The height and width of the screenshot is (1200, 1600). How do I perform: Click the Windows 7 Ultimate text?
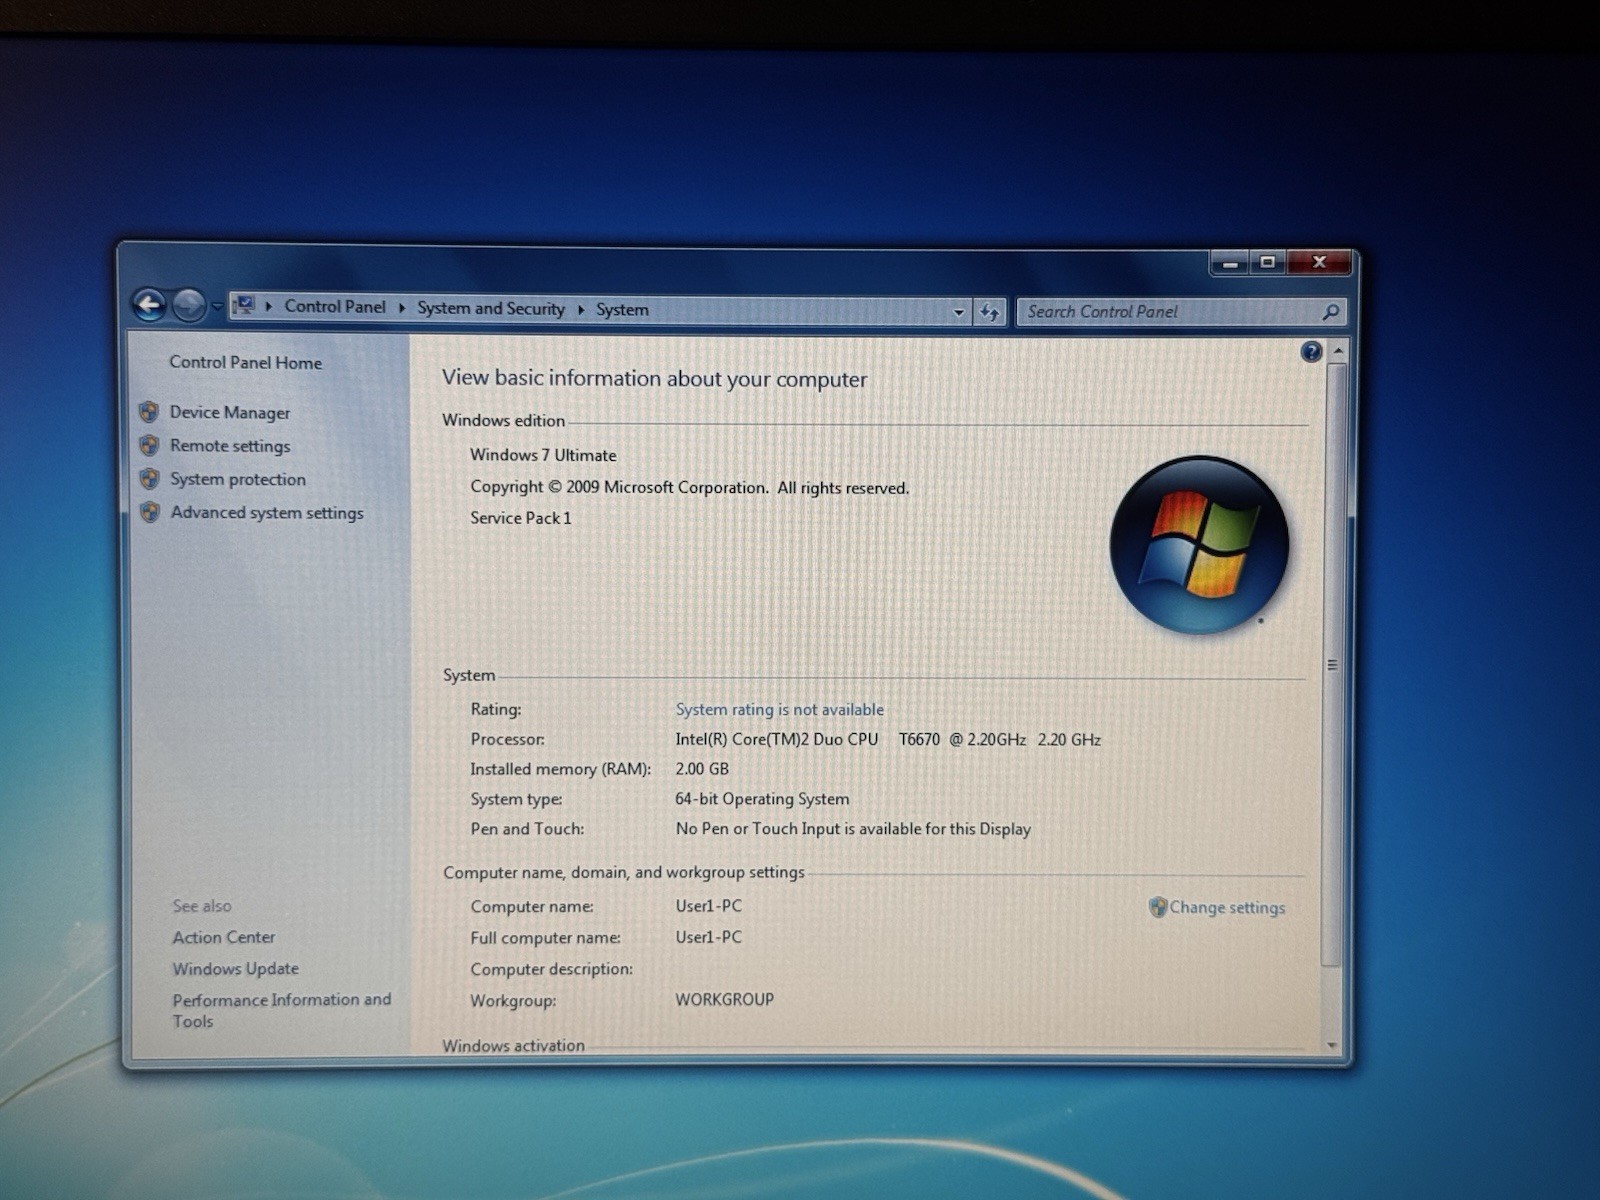(x=543, y=455)
